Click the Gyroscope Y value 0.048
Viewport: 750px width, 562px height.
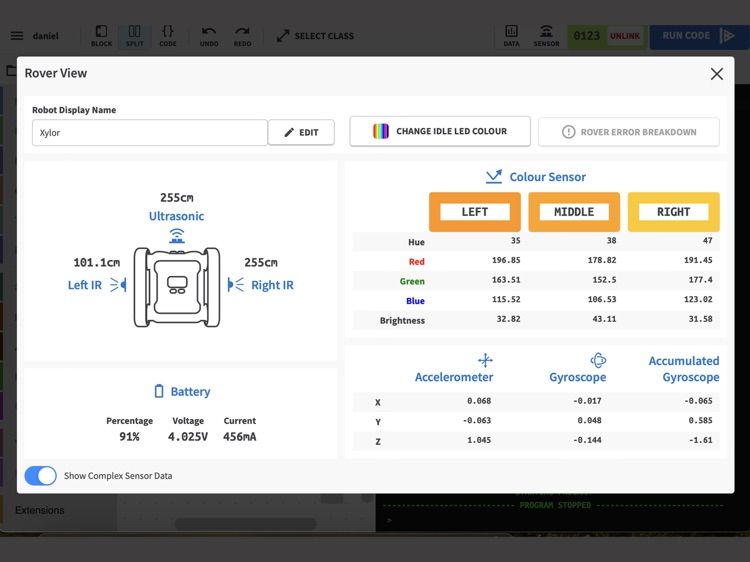point(589,420)
